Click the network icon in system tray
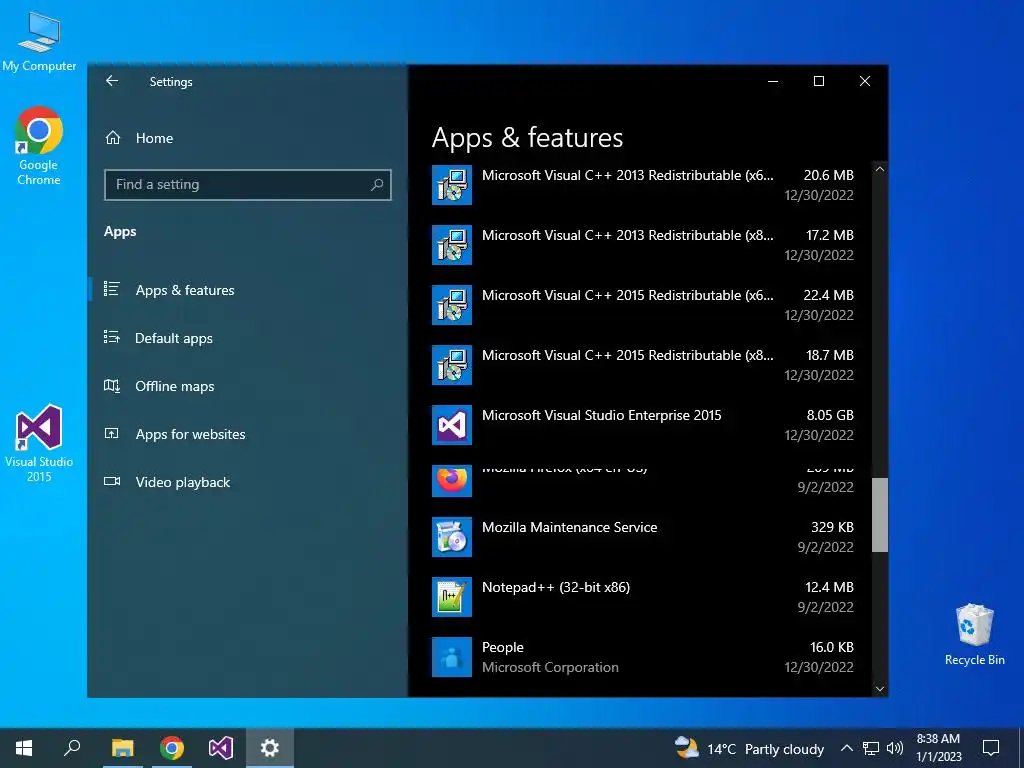Image resolution: width=1024 pixels, height=768 pixels. (871, 748)
